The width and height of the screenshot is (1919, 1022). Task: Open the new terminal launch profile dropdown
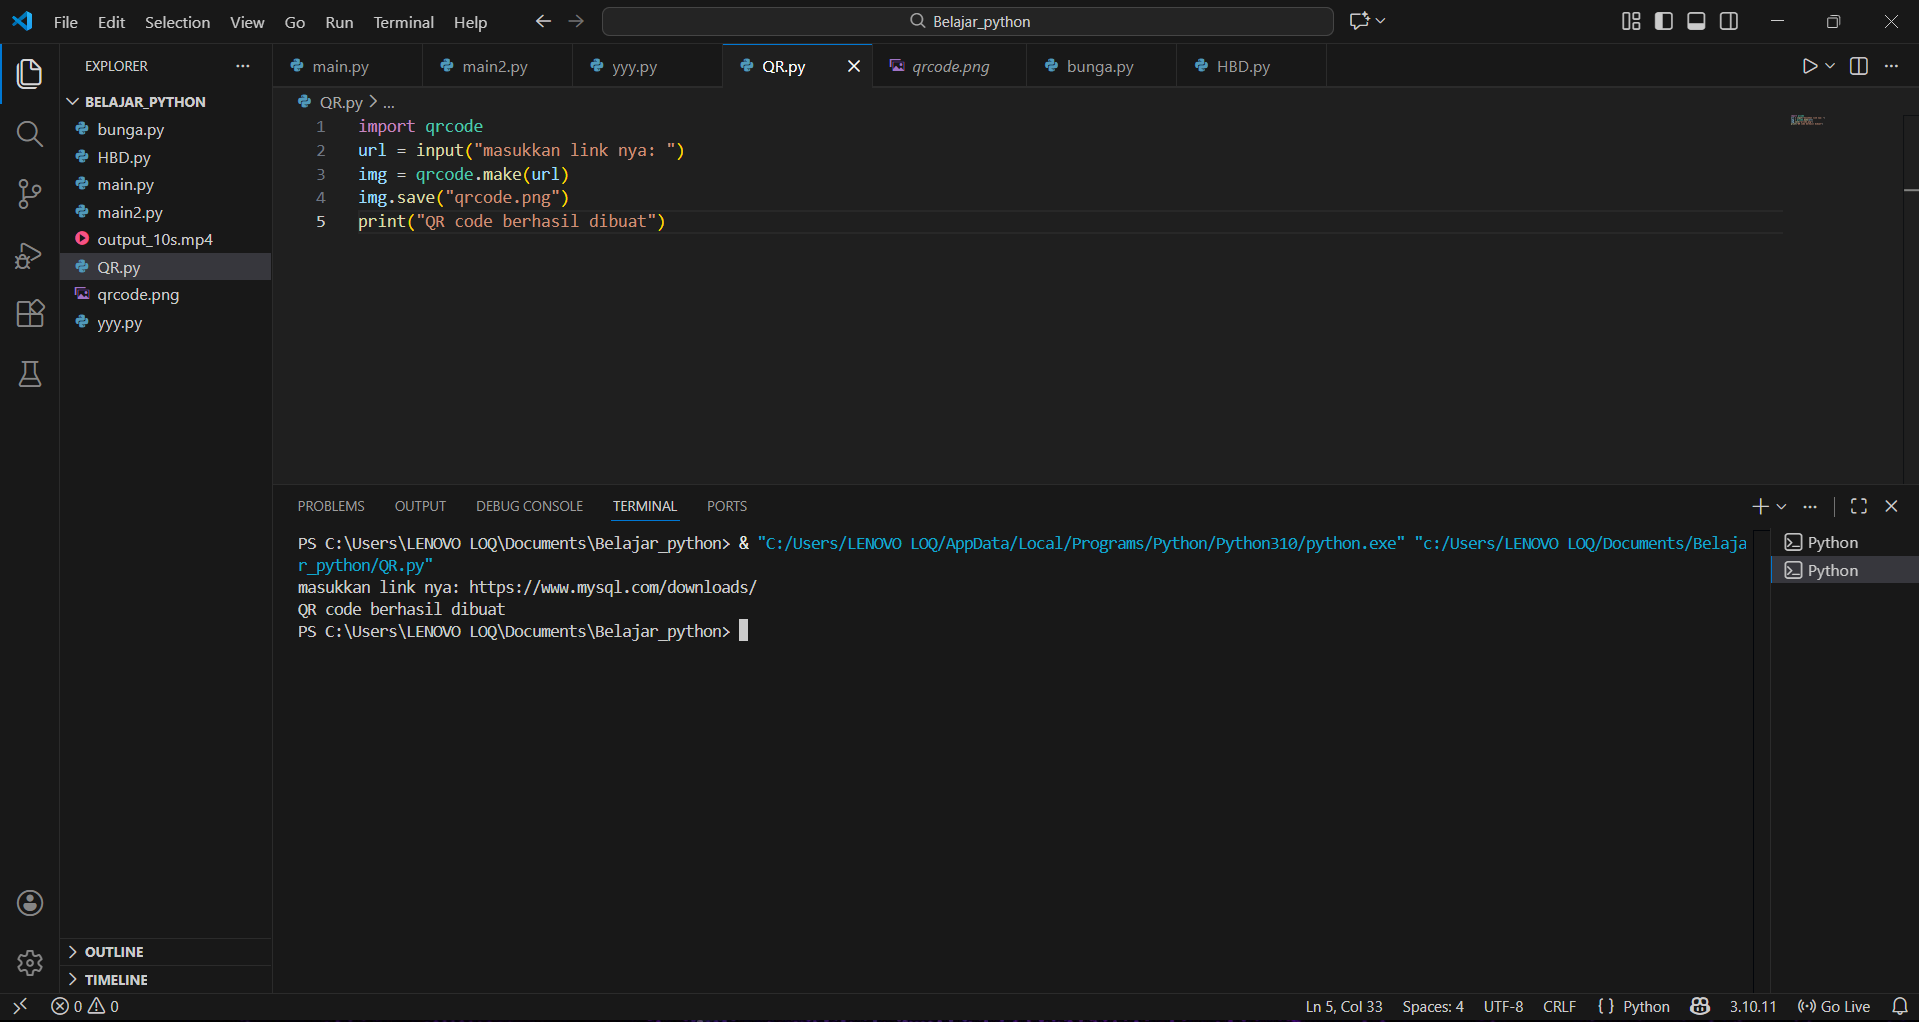(x=1782, y=507)
